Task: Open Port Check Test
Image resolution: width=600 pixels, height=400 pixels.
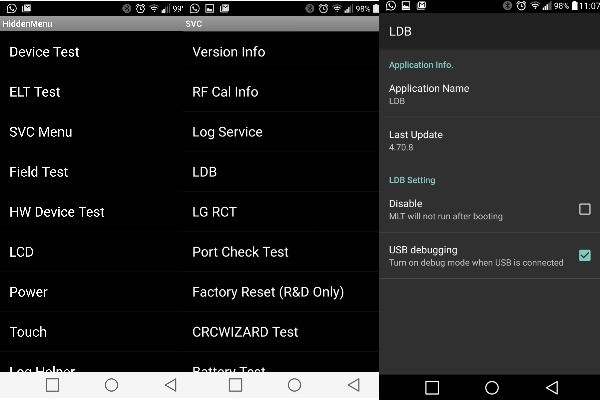Action: point(281,252)
